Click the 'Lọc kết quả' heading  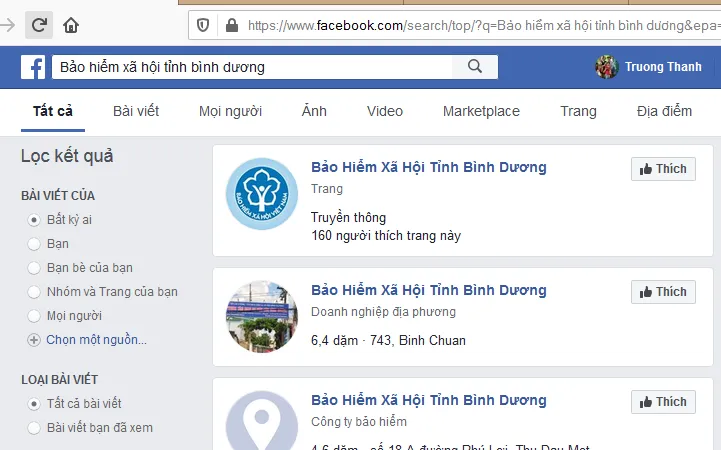point(67,156)
